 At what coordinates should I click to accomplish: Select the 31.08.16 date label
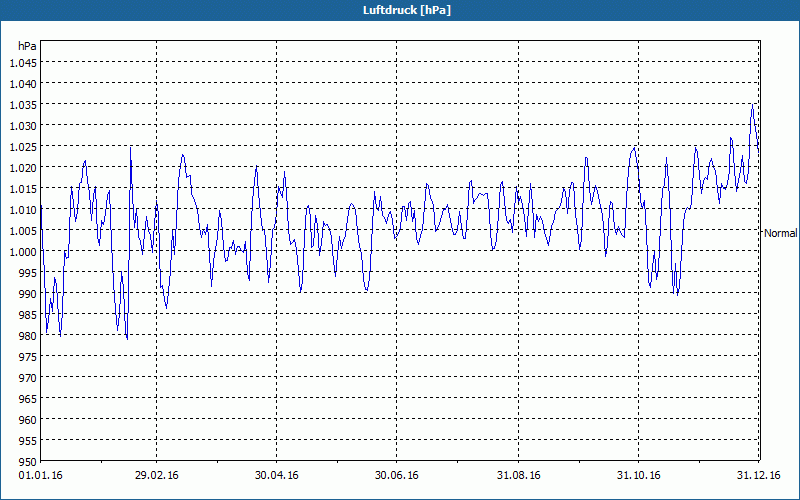(x=518, y=476)
